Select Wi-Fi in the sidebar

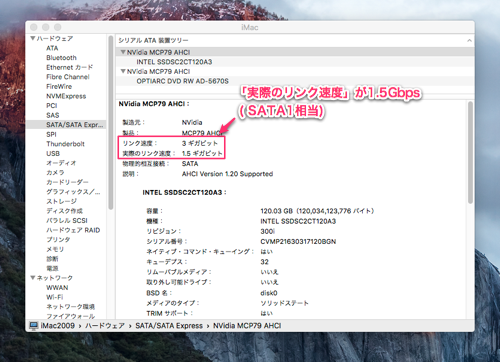[55, 297]
